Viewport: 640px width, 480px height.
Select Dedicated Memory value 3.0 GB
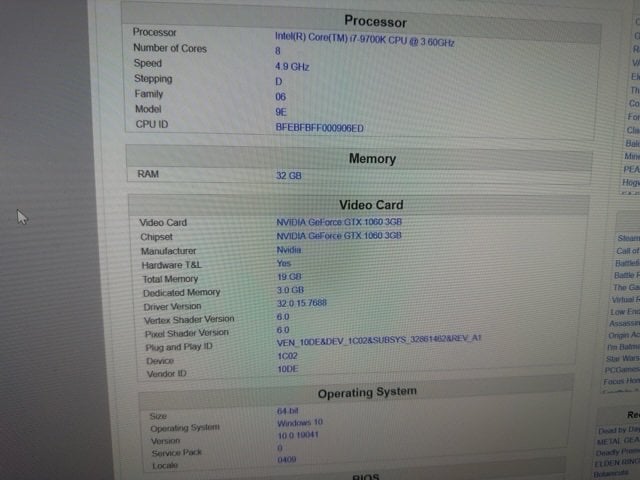pos(291,290)
